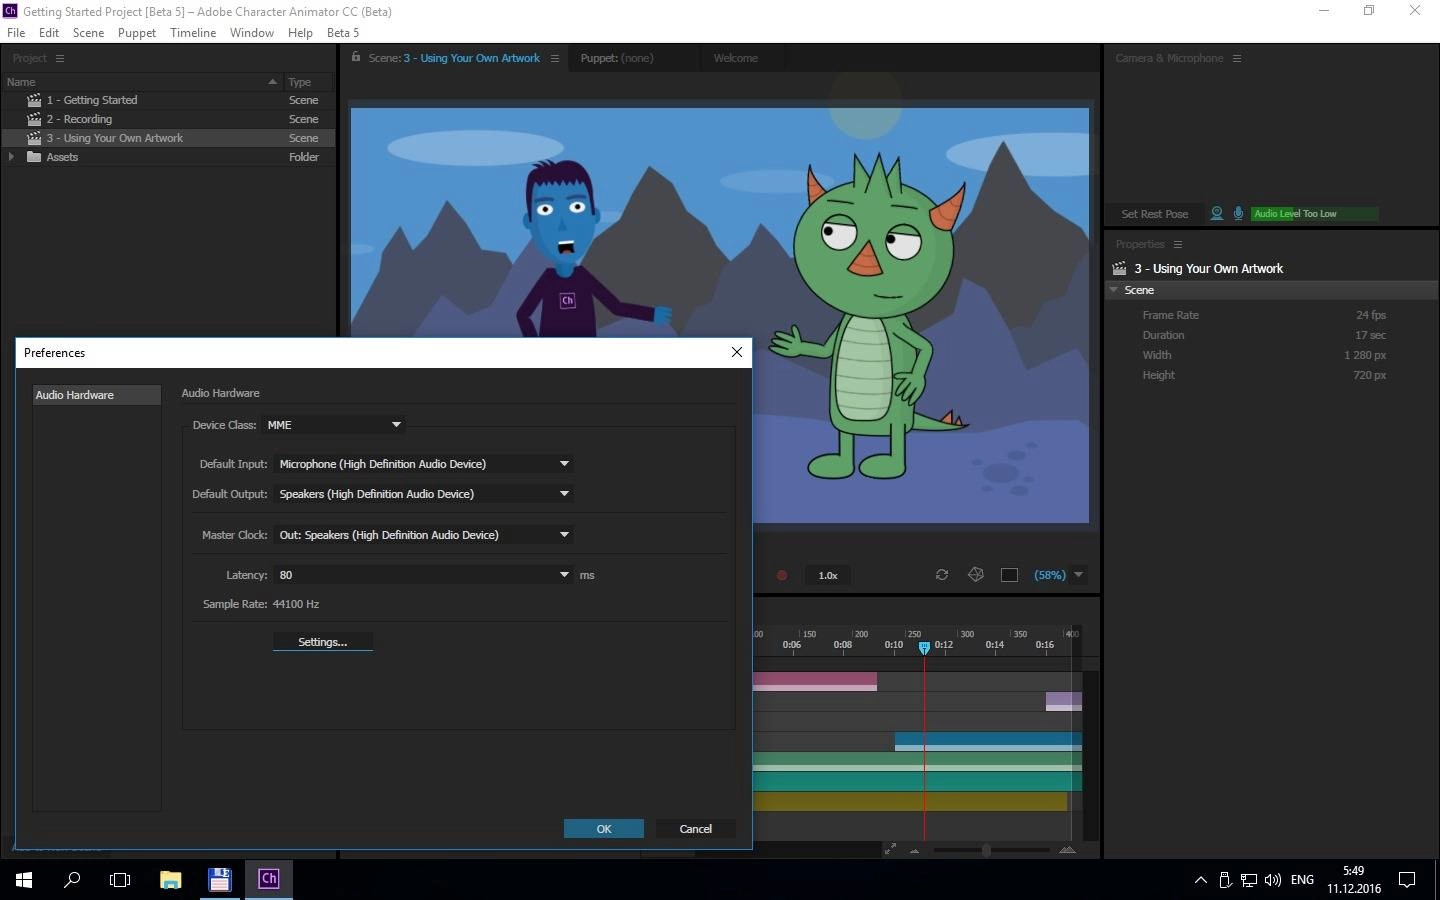Switch to the Puppet: (none) tab
The image size is (1440, 900).
[617, 58]
